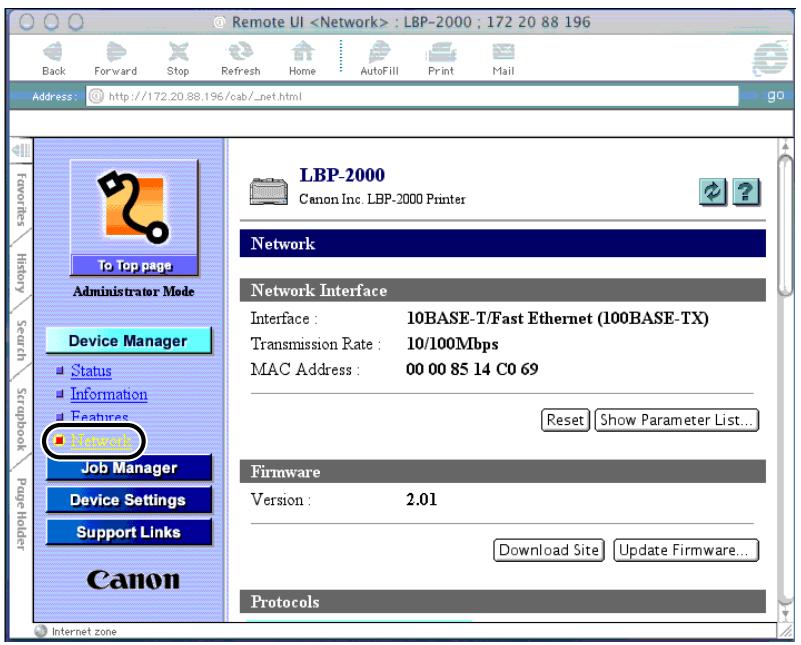Viewport: 801px width, 645px height.
Task: Open the Search side tab
Action: pos(21,340)
